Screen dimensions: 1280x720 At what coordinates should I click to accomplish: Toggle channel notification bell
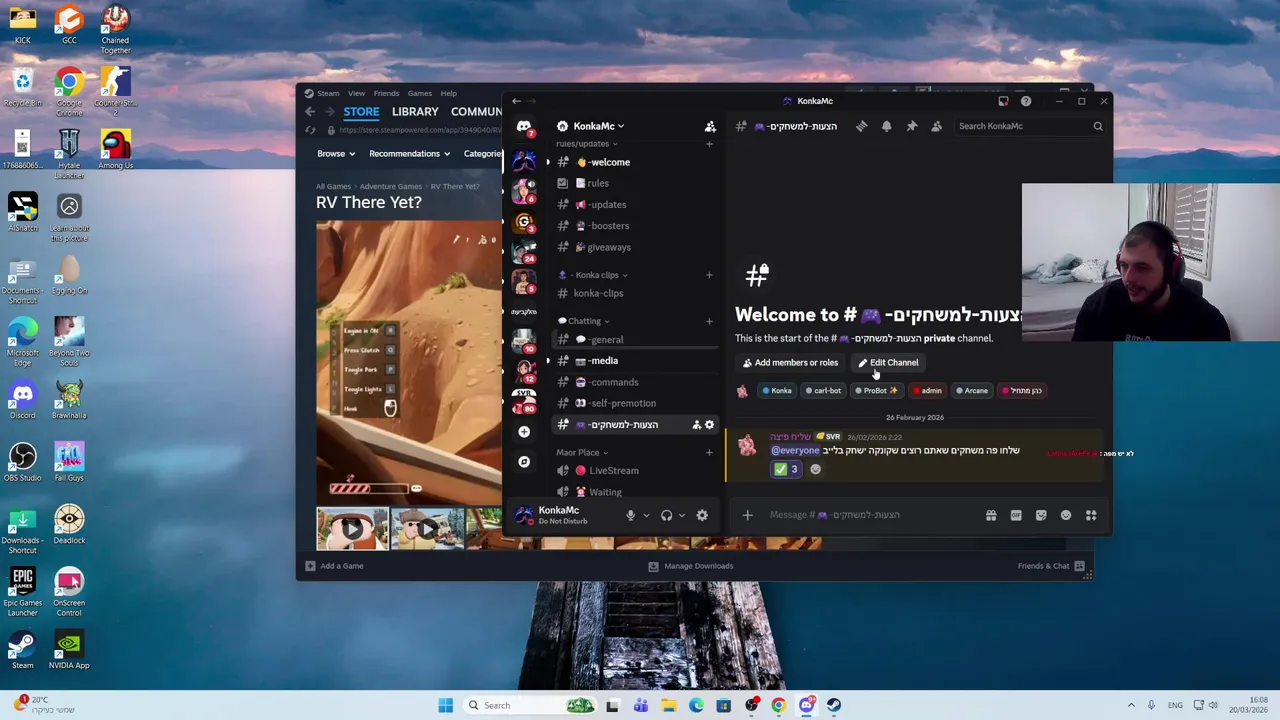pyautogui.click(x=886, y=126)
